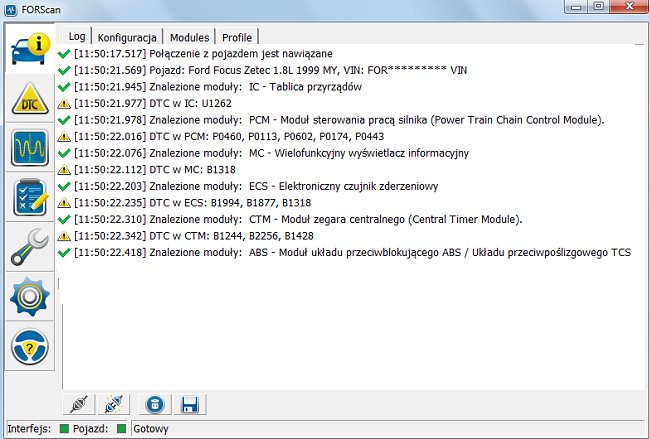Viewport: 650px width, 439px height.
Task: Open the wrench service functions section
Action: pos(30,247)
